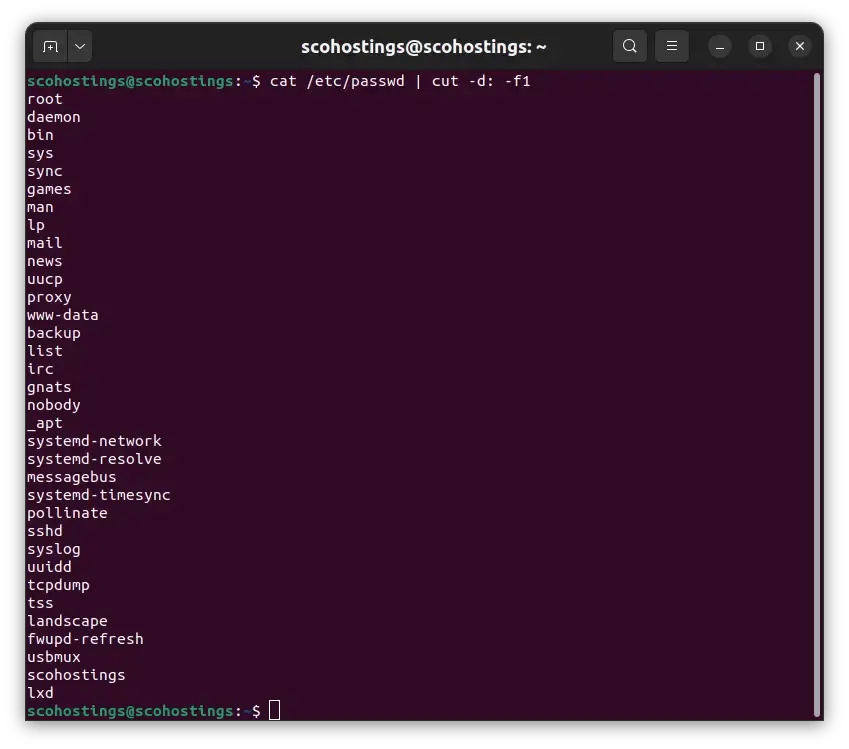This screenshot has width=849, height=749.
Task: Click the root username in the output
Action: coord(44,99)
